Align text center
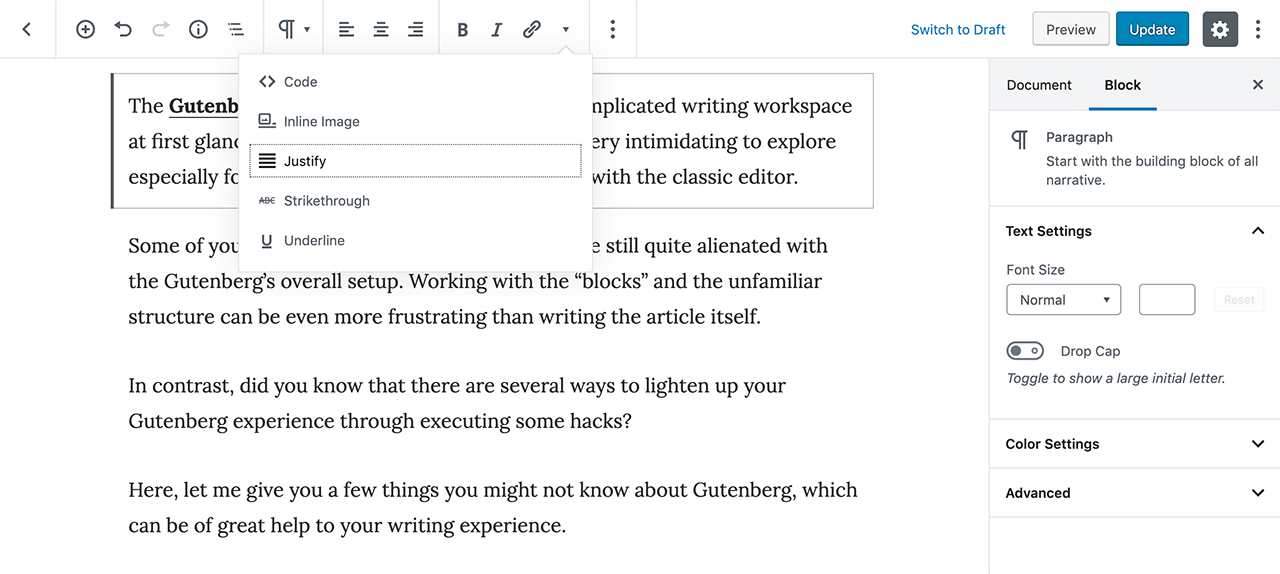The width and height of the screenshot is (1280, 574). coord(381,30)
